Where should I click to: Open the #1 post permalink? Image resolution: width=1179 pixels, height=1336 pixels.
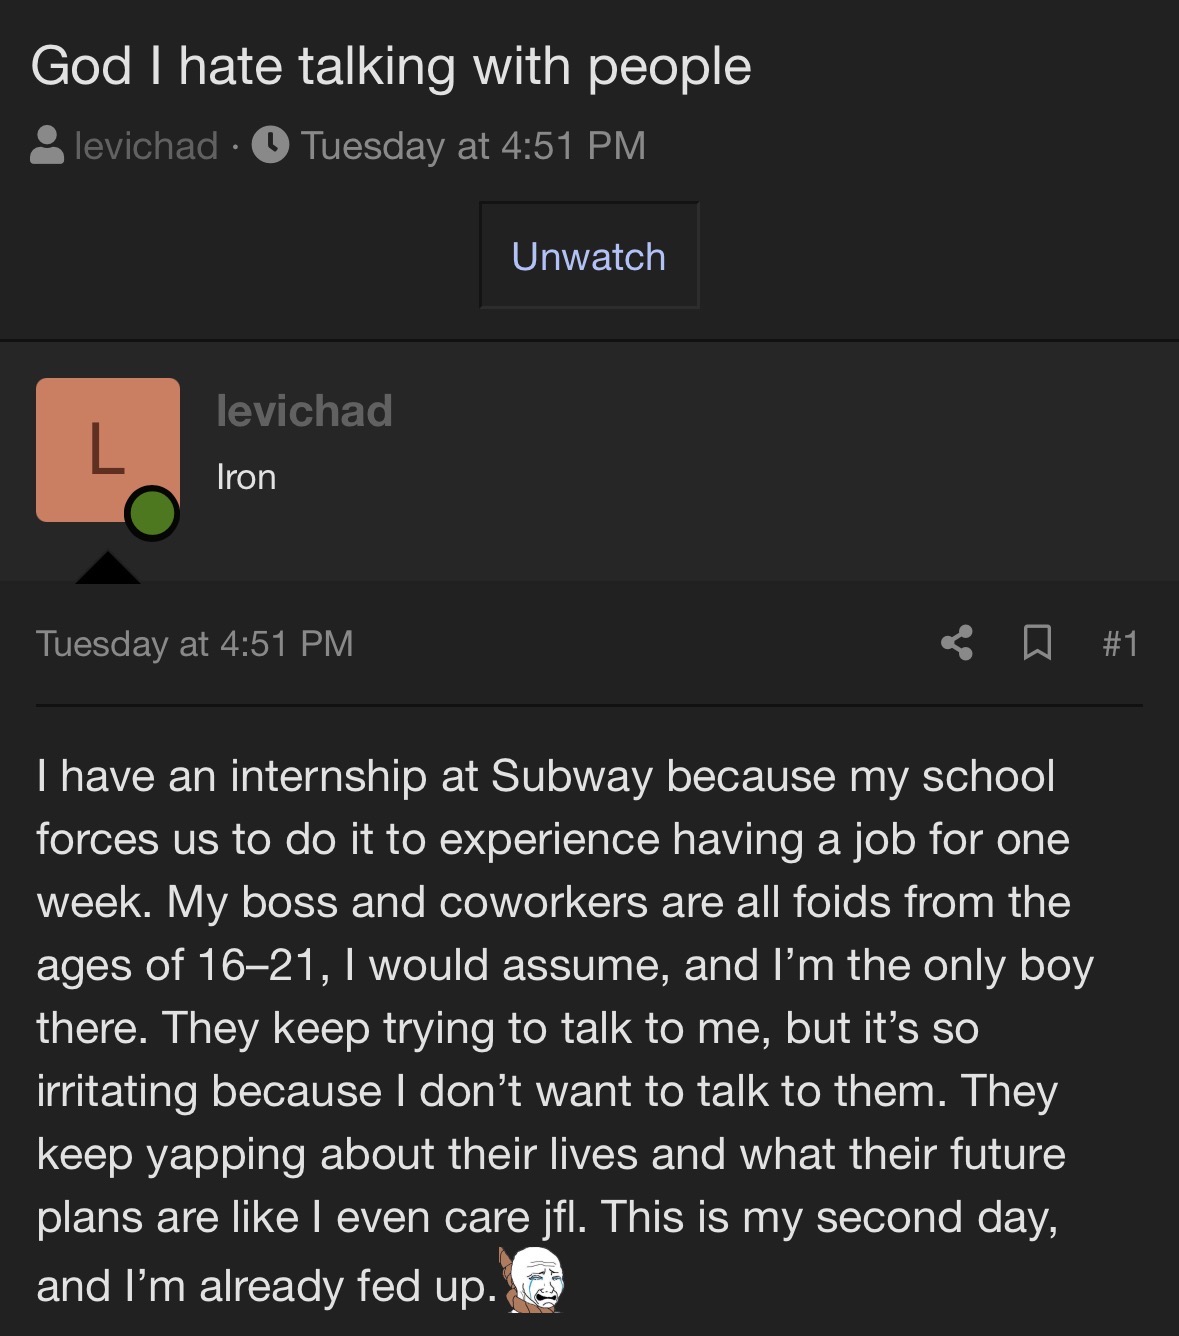click(x=1120, y=643)
